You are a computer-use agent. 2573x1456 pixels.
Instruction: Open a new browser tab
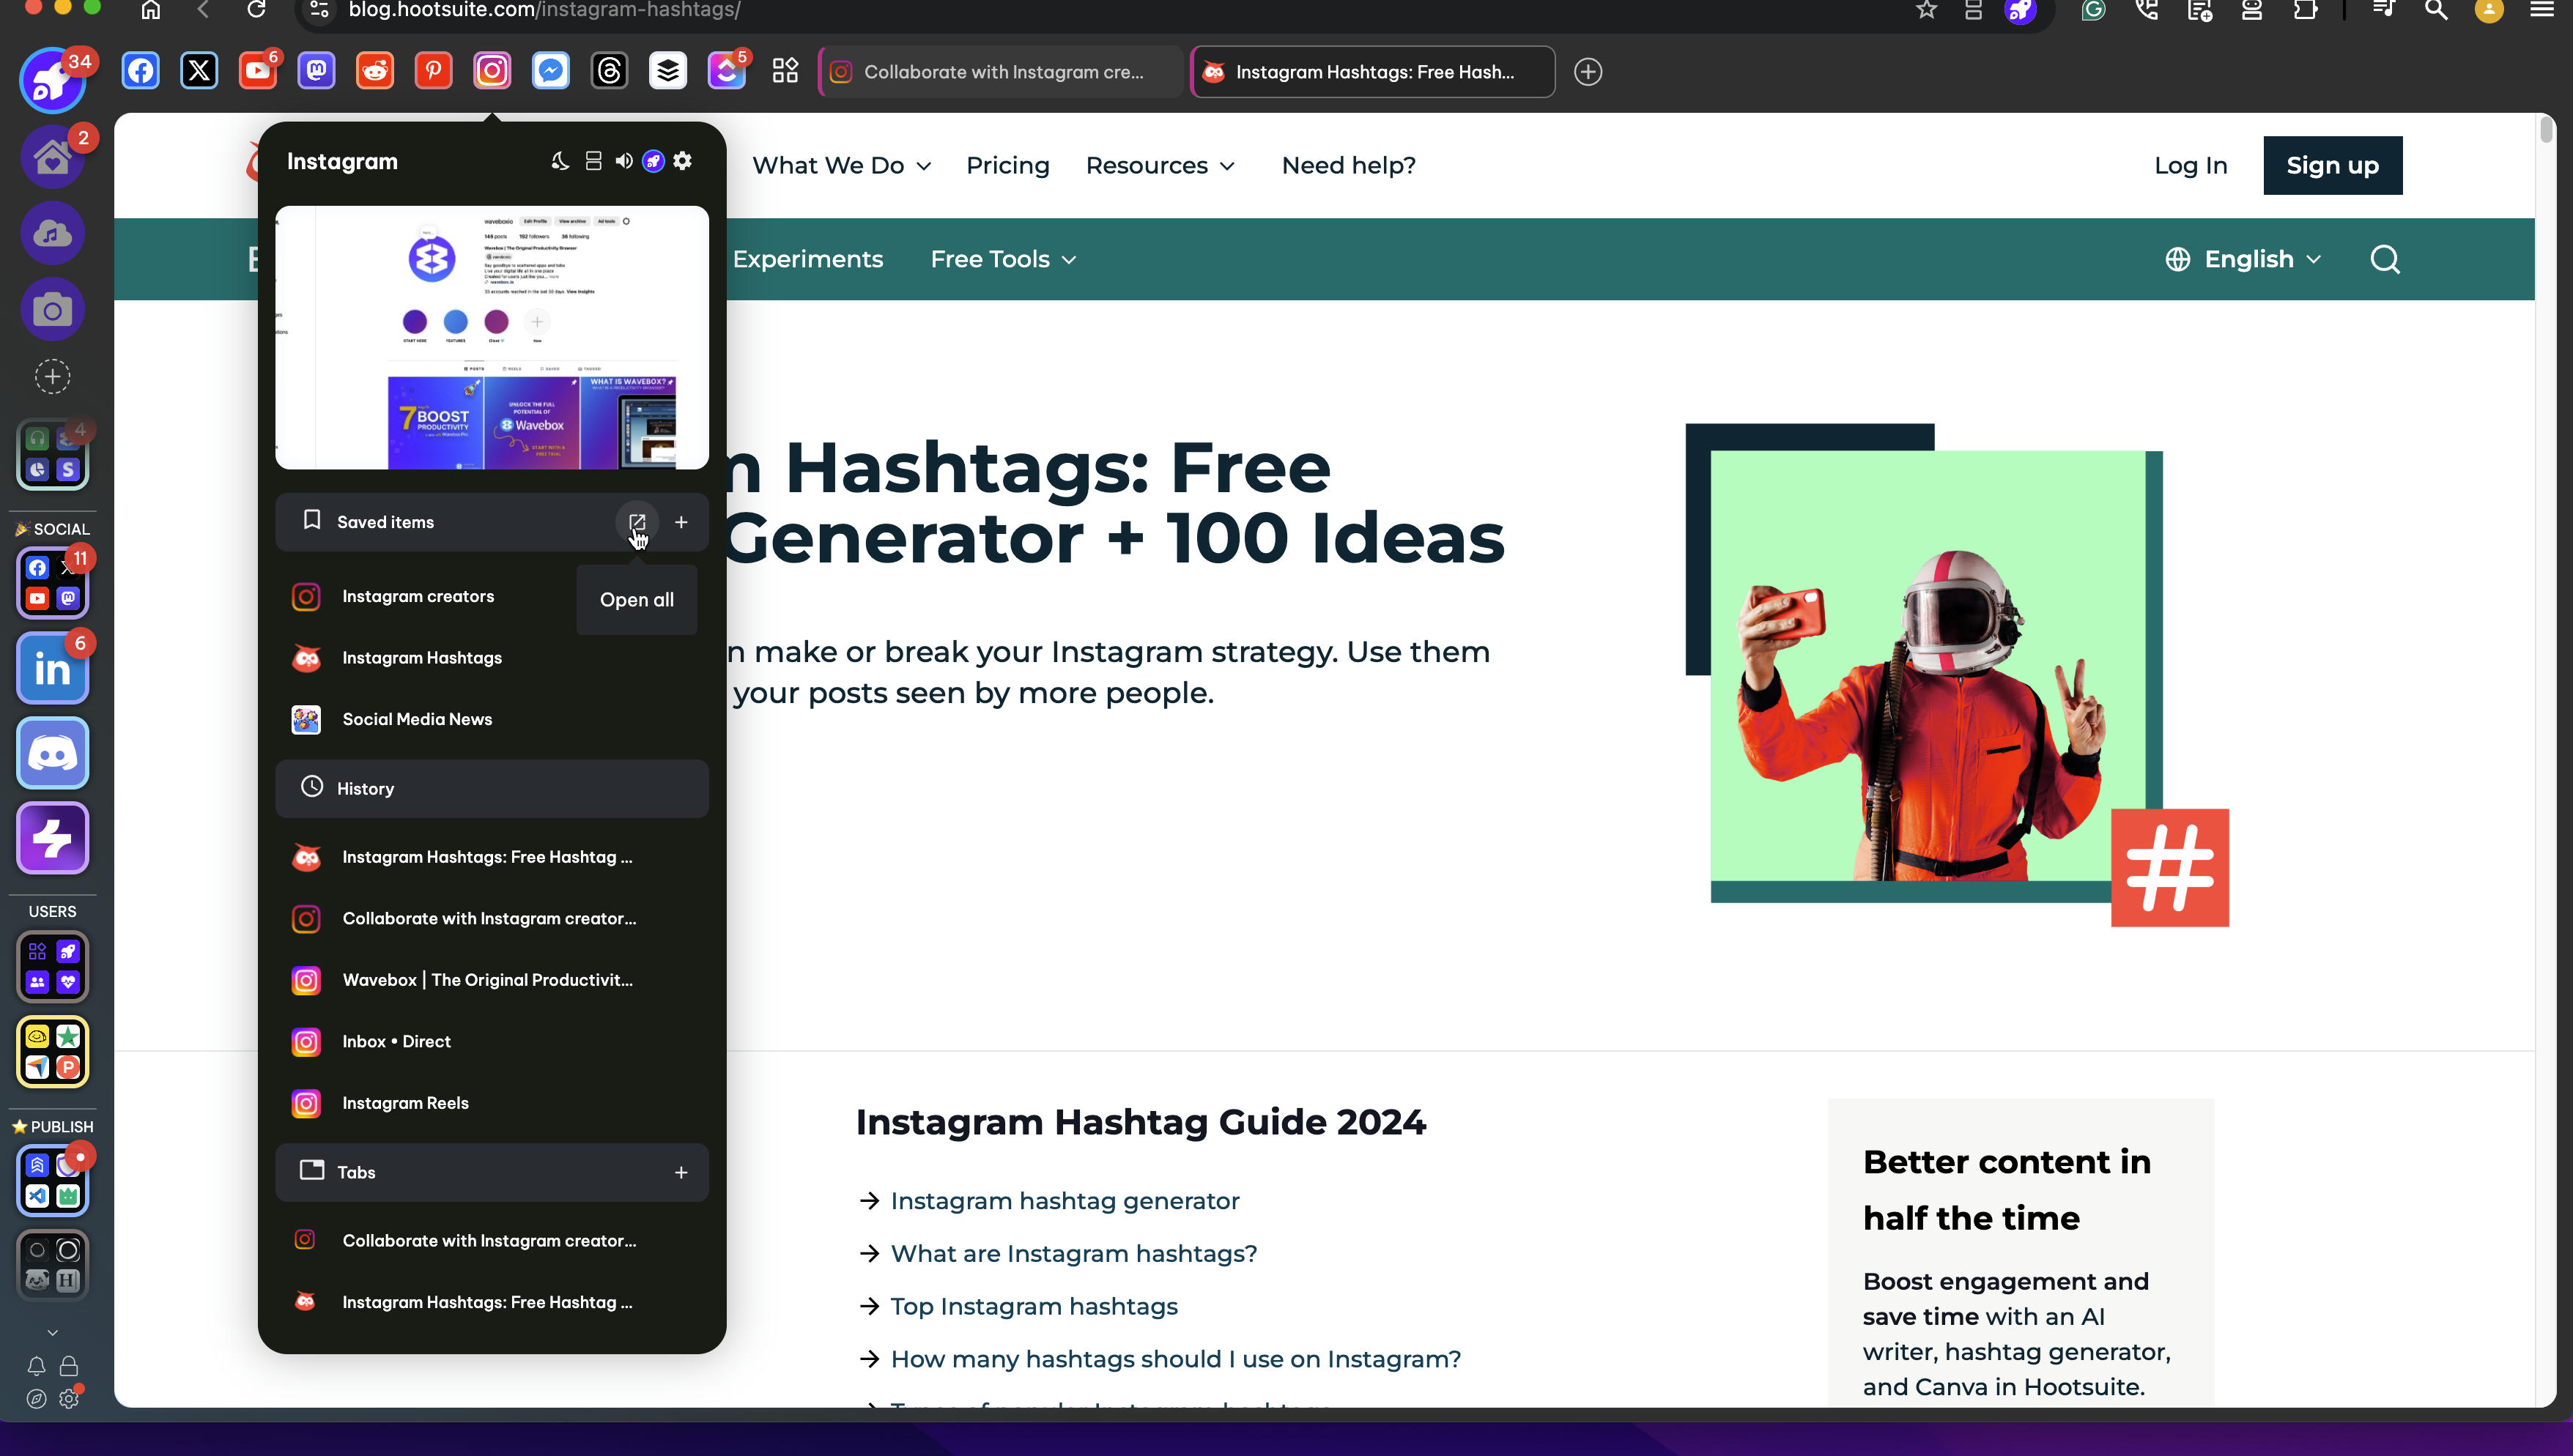pyautogui.click(x=1588, y=72)
